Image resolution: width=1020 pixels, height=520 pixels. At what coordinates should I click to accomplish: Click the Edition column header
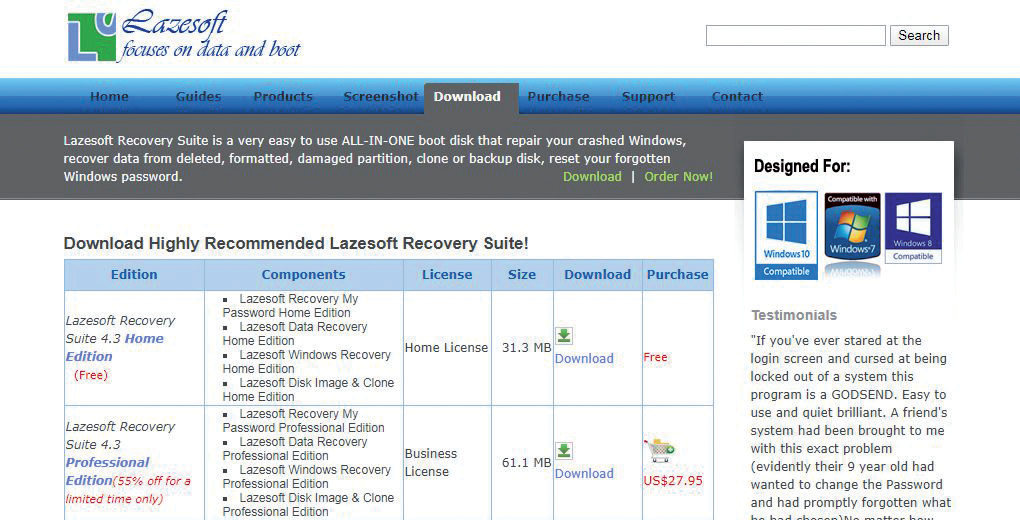point(134,275)
